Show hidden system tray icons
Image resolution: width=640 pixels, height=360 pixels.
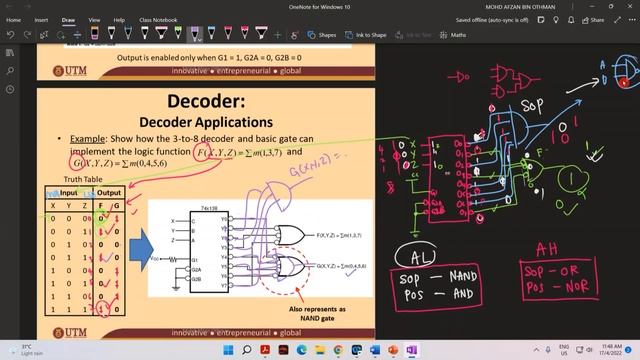536,350
